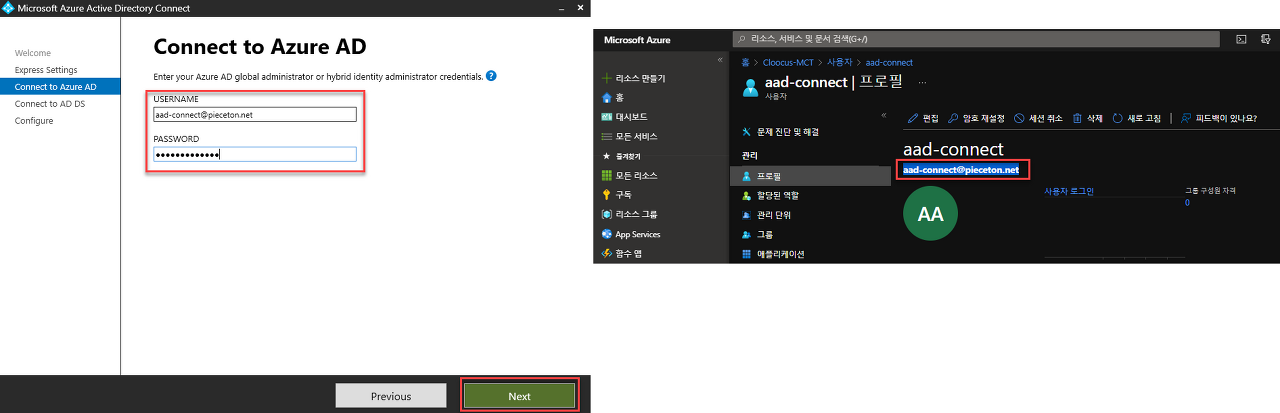The width and height of the screenshot is (1280, 413).
Task: Collapse the Azure portal left navigation menu
Action: coord(720,61)
